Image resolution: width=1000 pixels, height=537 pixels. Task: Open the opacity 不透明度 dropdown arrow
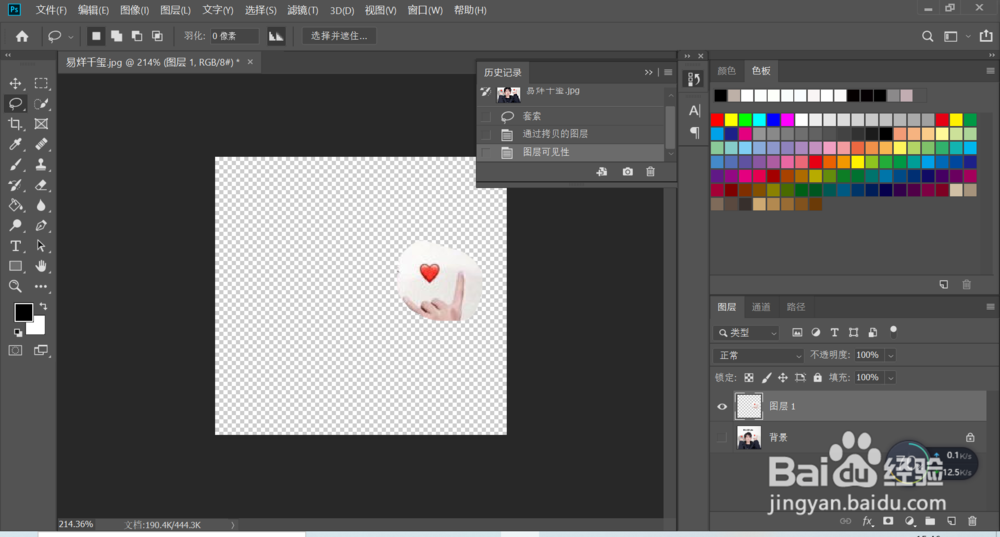890,355
